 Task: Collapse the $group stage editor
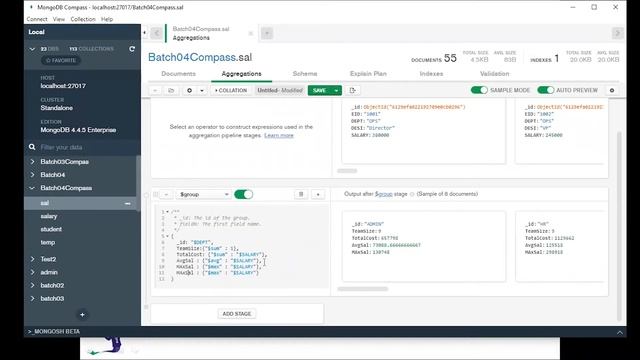pos(167,195)
